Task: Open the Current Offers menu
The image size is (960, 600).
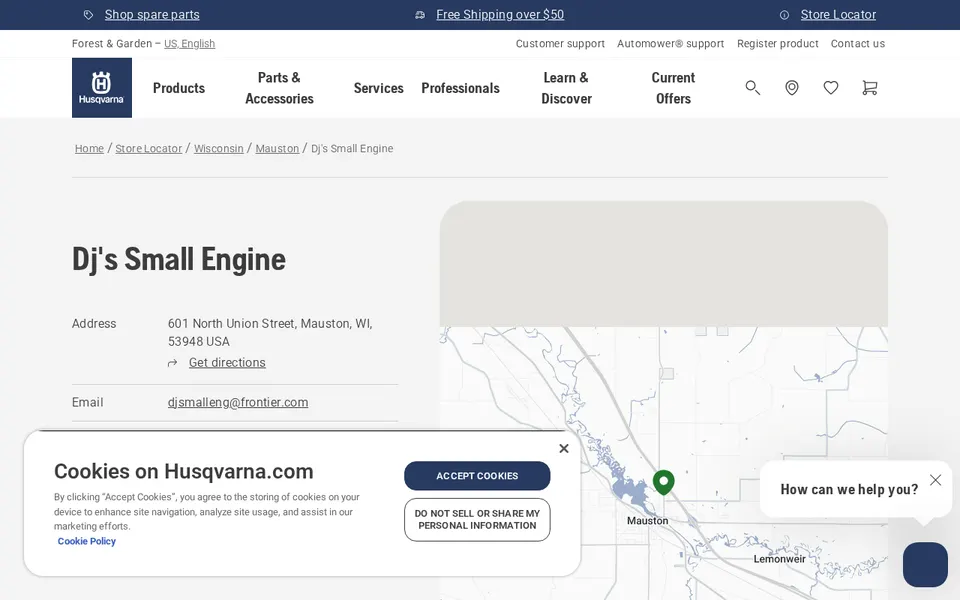Action: coord(673,88)
